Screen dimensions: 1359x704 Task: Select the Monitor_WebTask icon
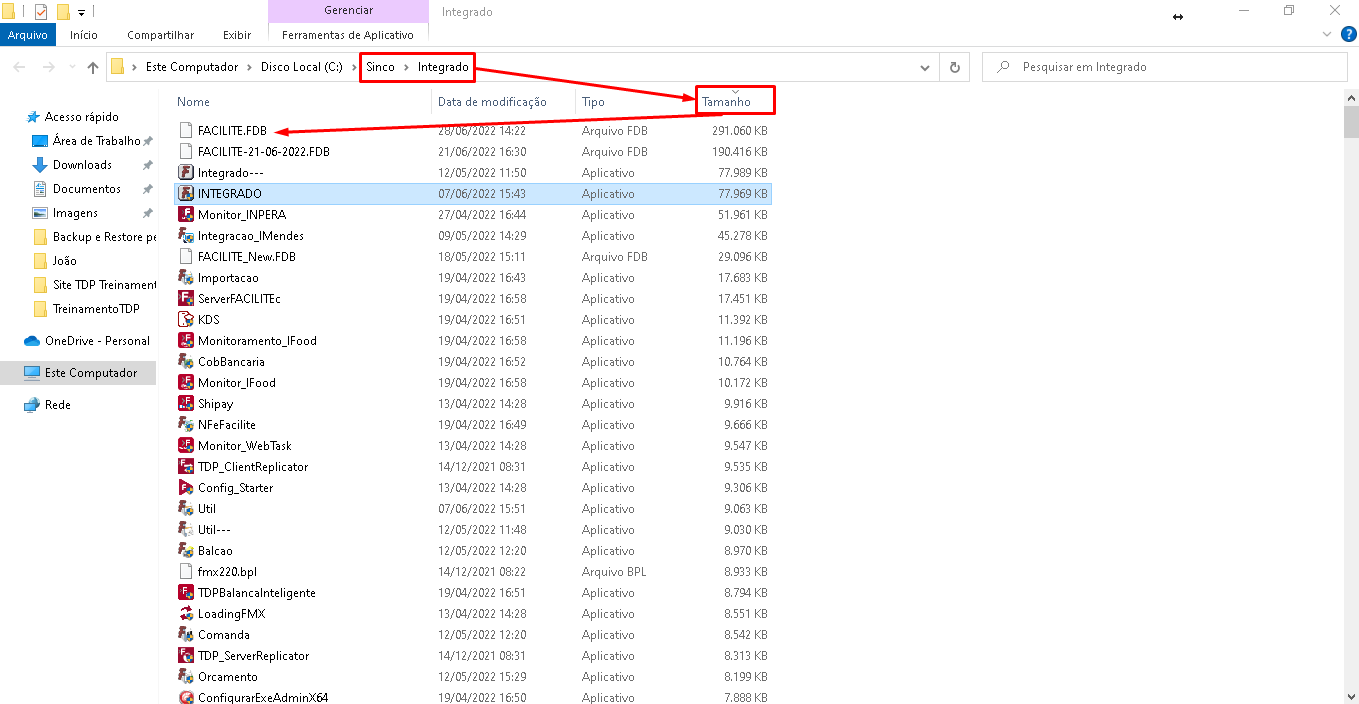pyautogui.click(x=185, y=445)
